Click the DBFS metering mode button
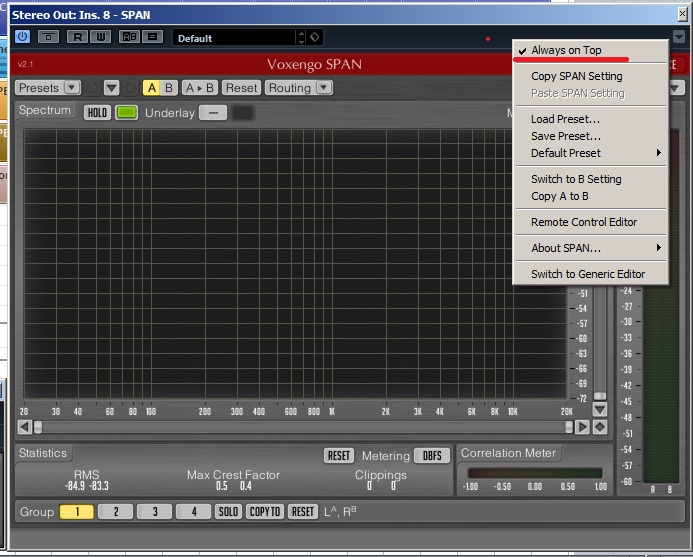693x557 pixels. point(432,456)
